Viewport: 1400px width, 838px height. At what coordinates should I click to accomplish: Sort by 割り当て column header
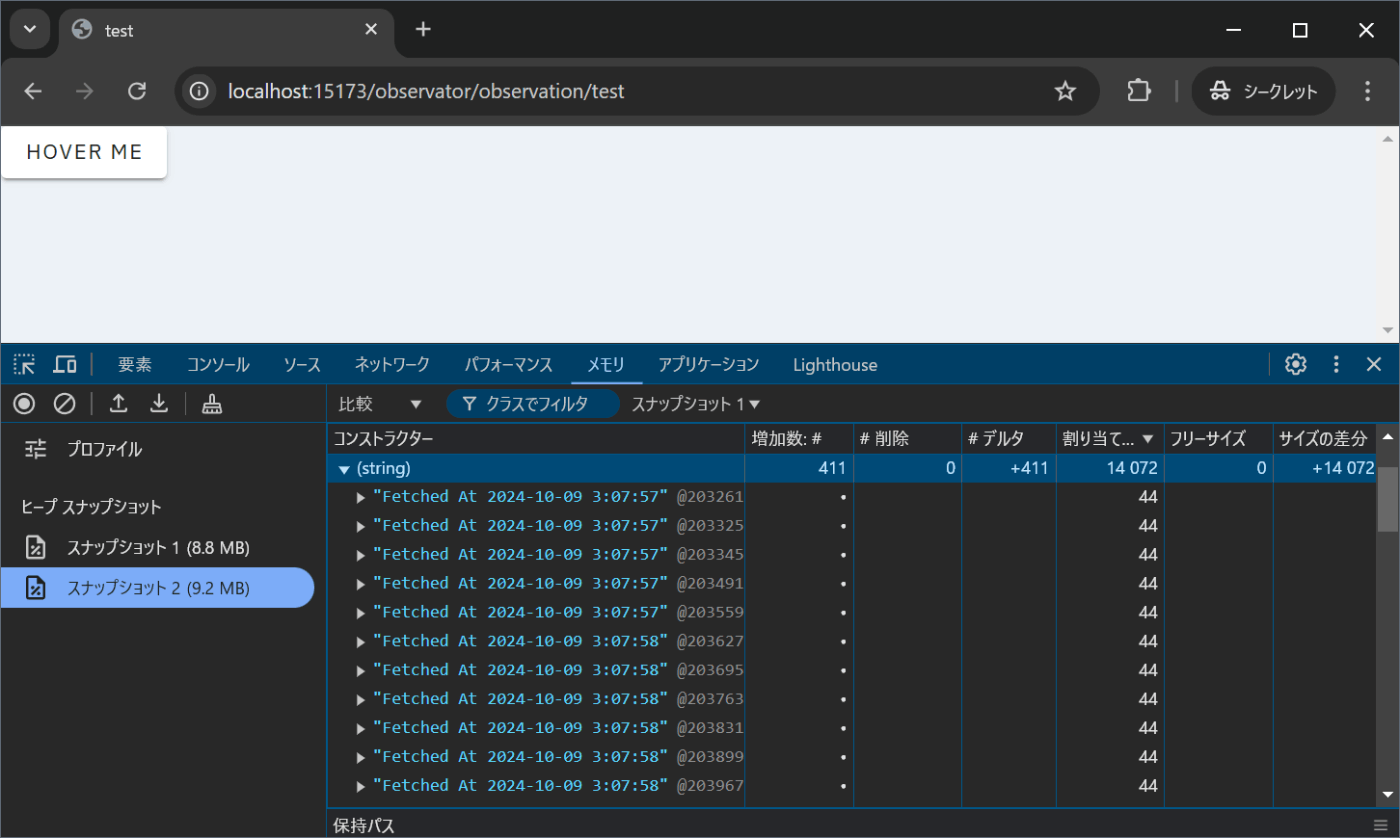[1110, 439]
